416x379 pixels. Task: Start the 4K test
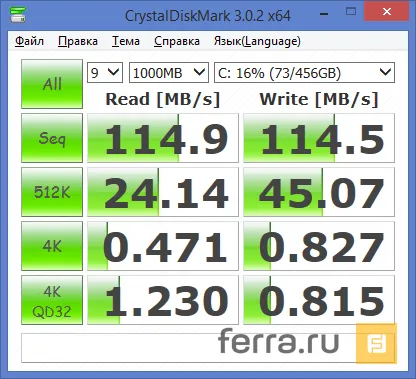(x=52, y=246)
